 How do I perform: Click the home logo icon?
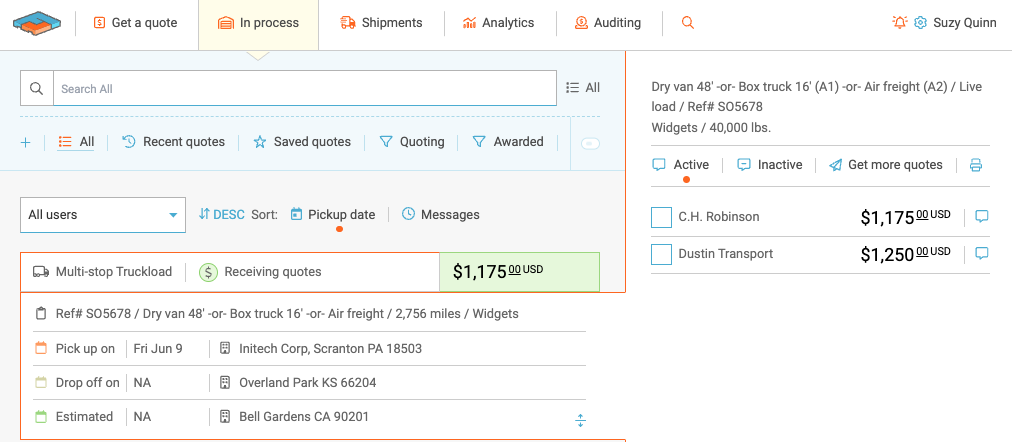click(36, 22)
